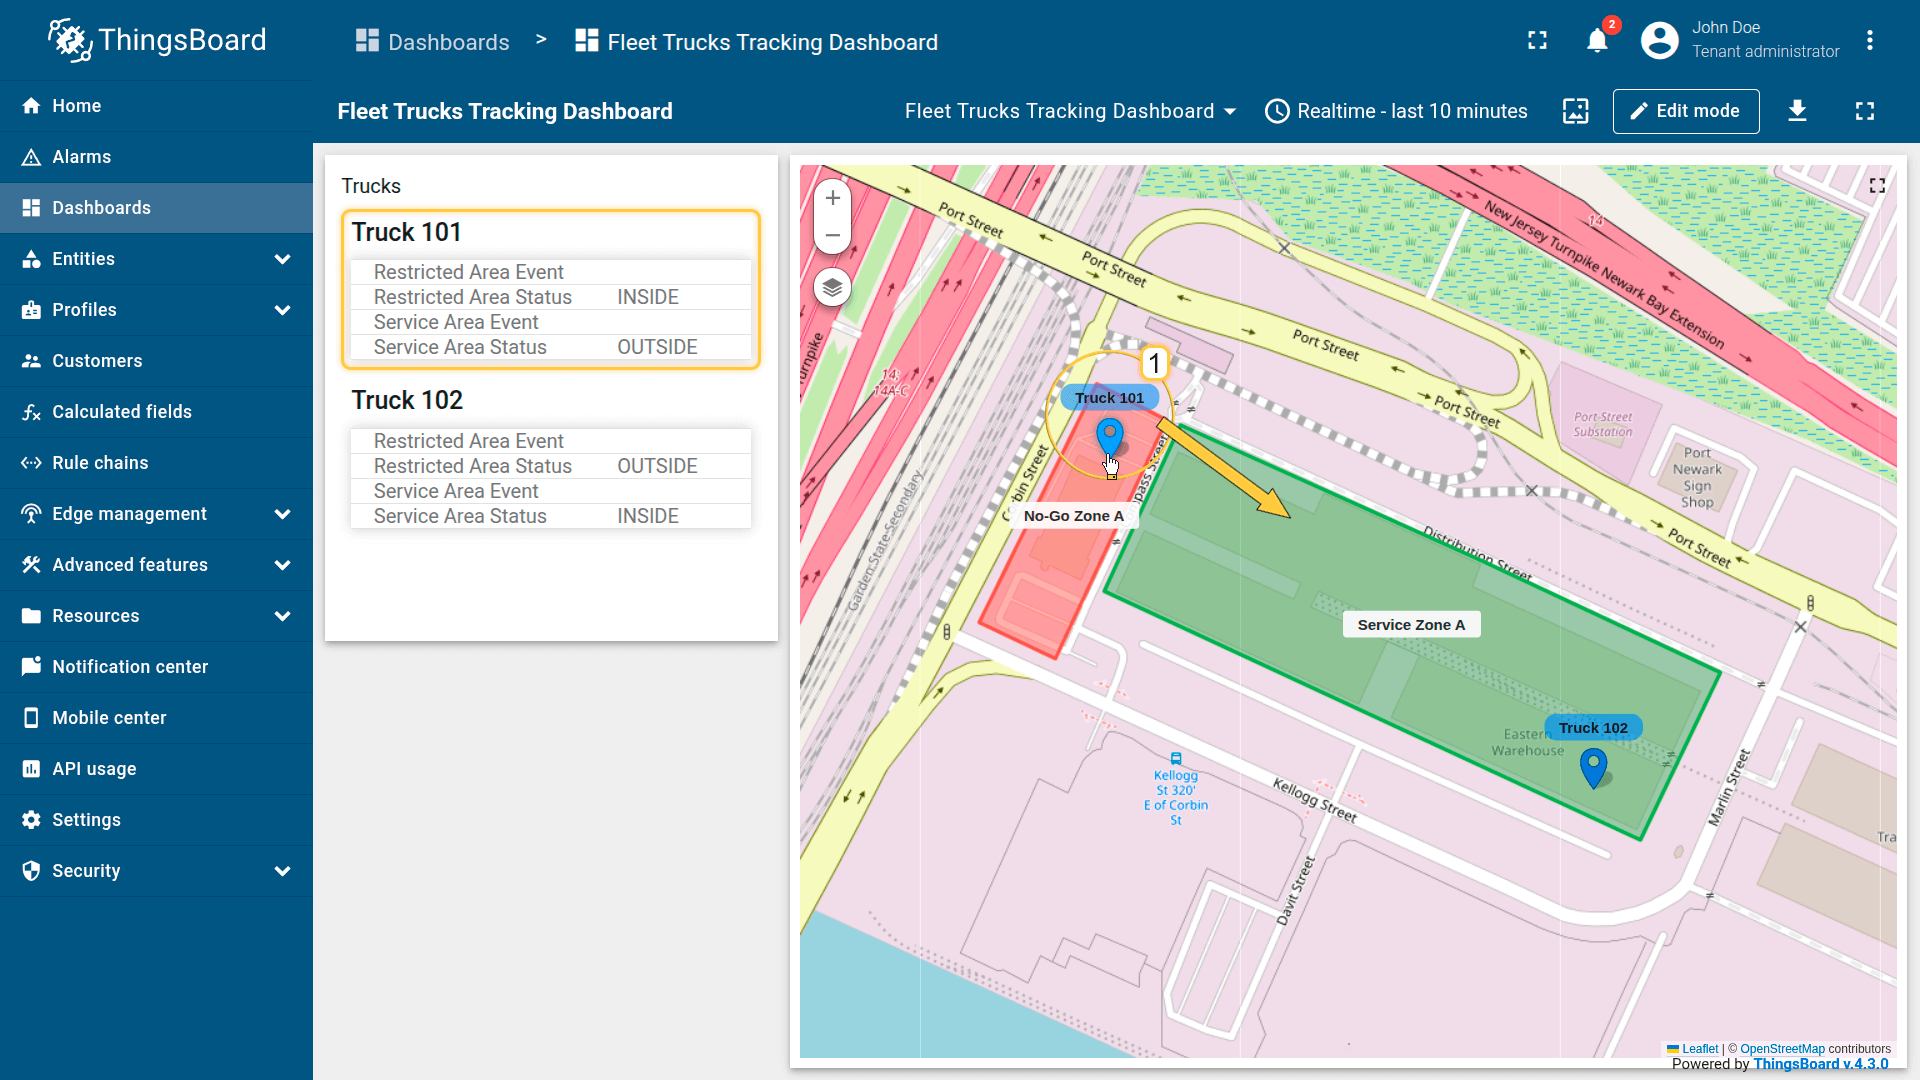1920x1080 pixels.
Task: Open the Alarms menu item
Action: [82, 157]
